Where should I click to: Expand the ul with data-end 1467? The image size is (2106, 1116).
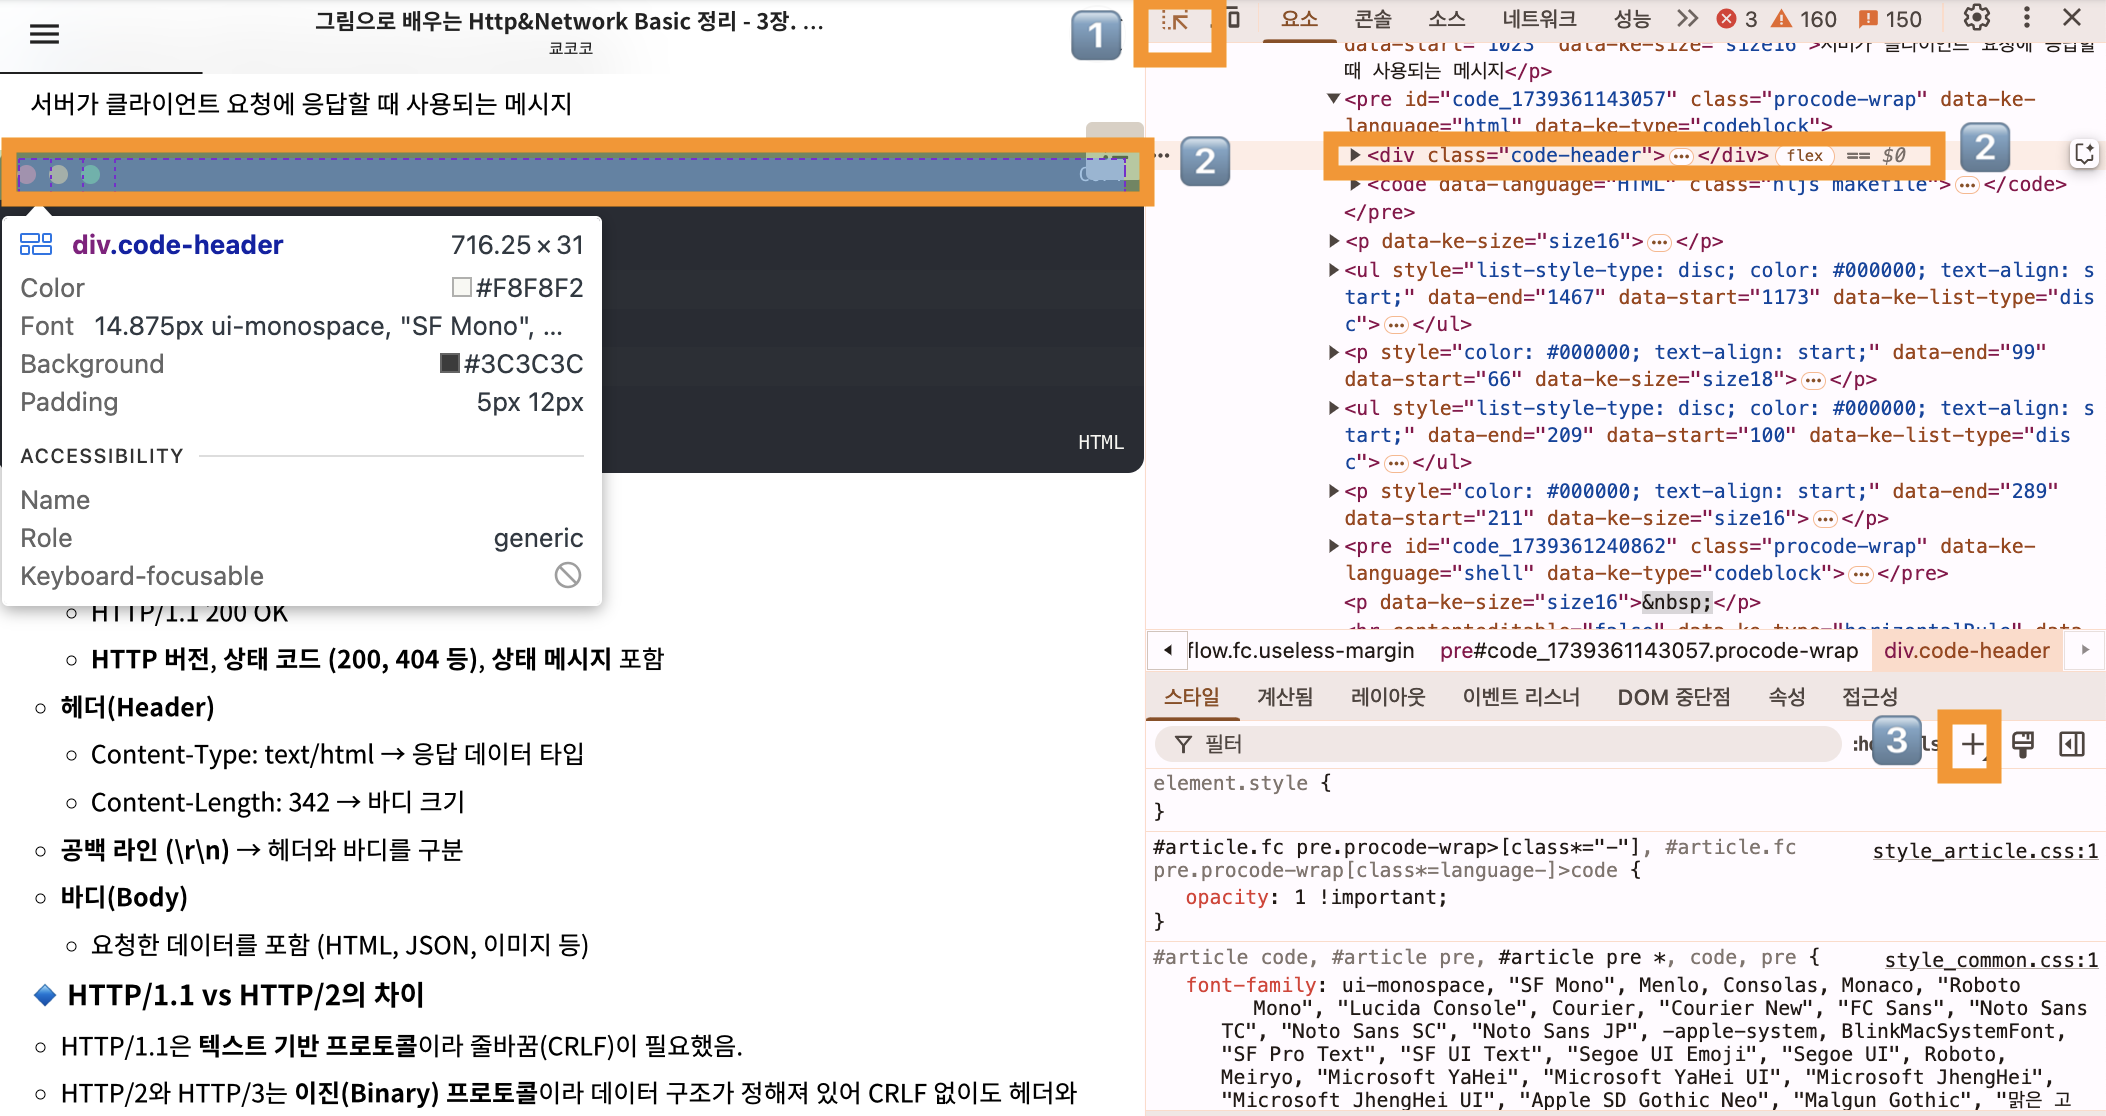point(1334,270)
